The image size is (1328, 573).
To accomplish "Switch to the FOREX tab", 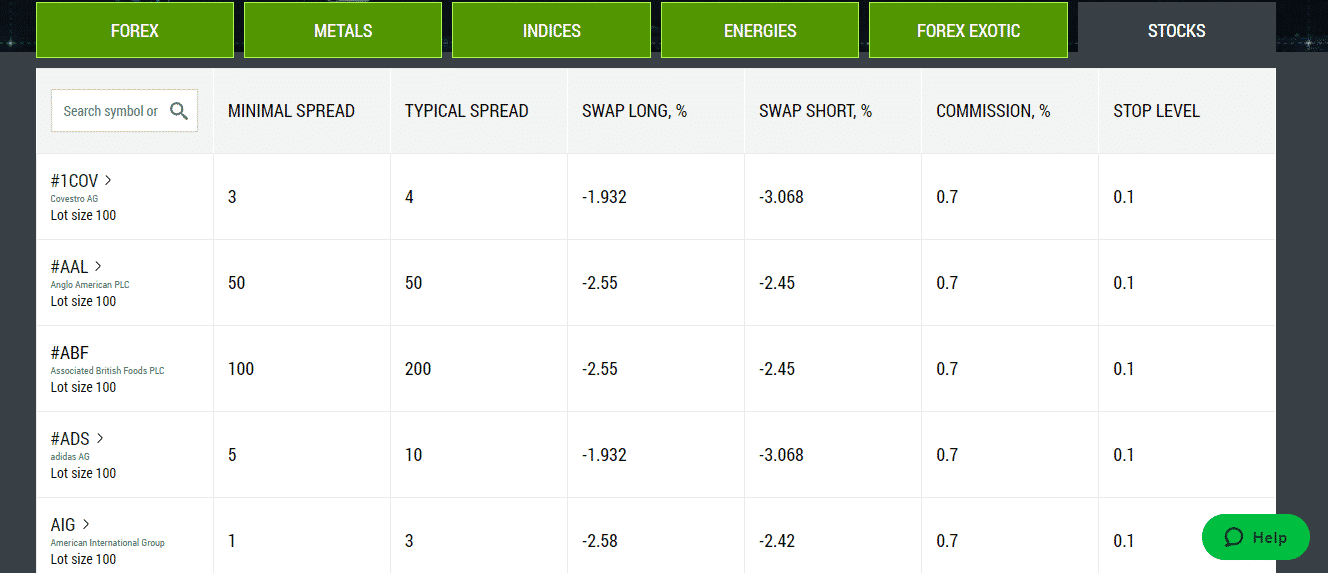I will pos(135,30).
